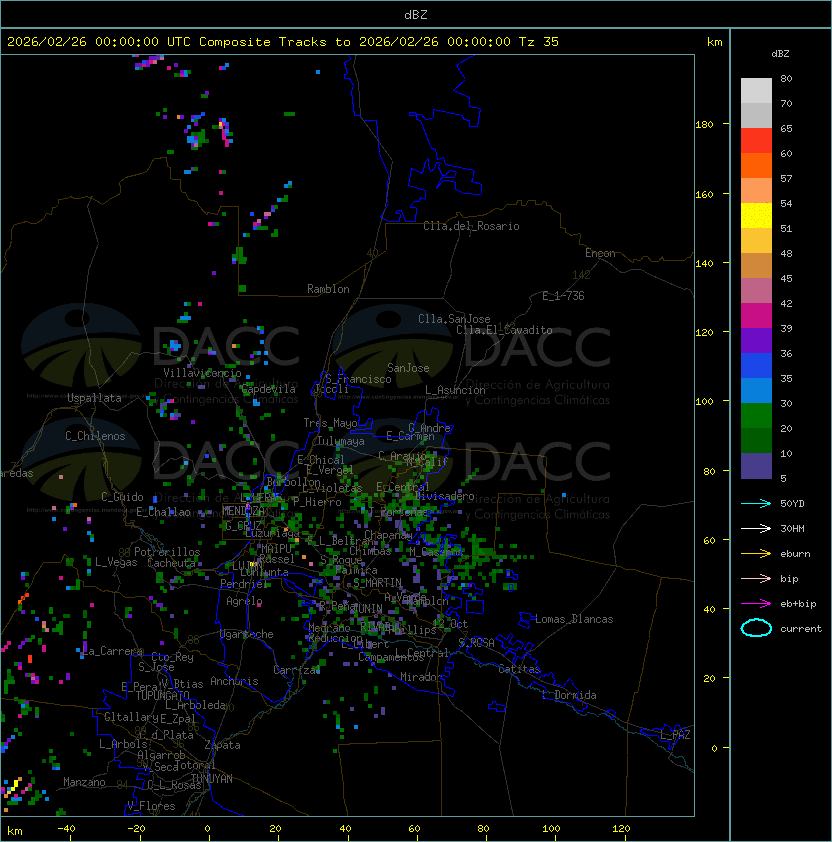The image size is (832, 842).
Task: Click the 'dBZ' title at the top
Action: pos(416,14)
